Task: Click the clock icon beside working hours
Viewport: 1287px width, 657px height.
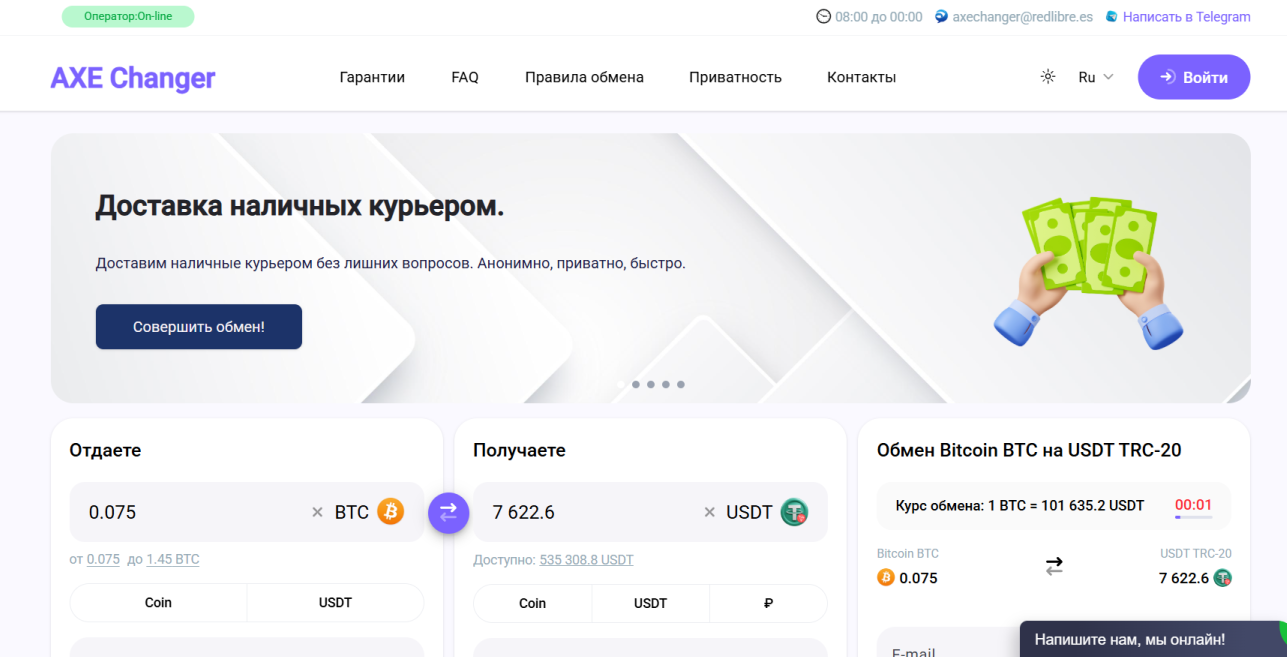Action: tap(823, 17)
